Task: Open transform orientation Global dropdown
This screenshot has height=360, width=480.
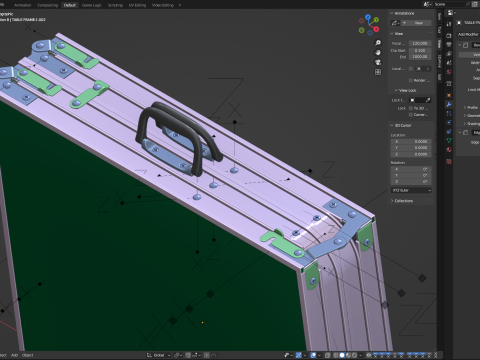Action: click(159, 355)
